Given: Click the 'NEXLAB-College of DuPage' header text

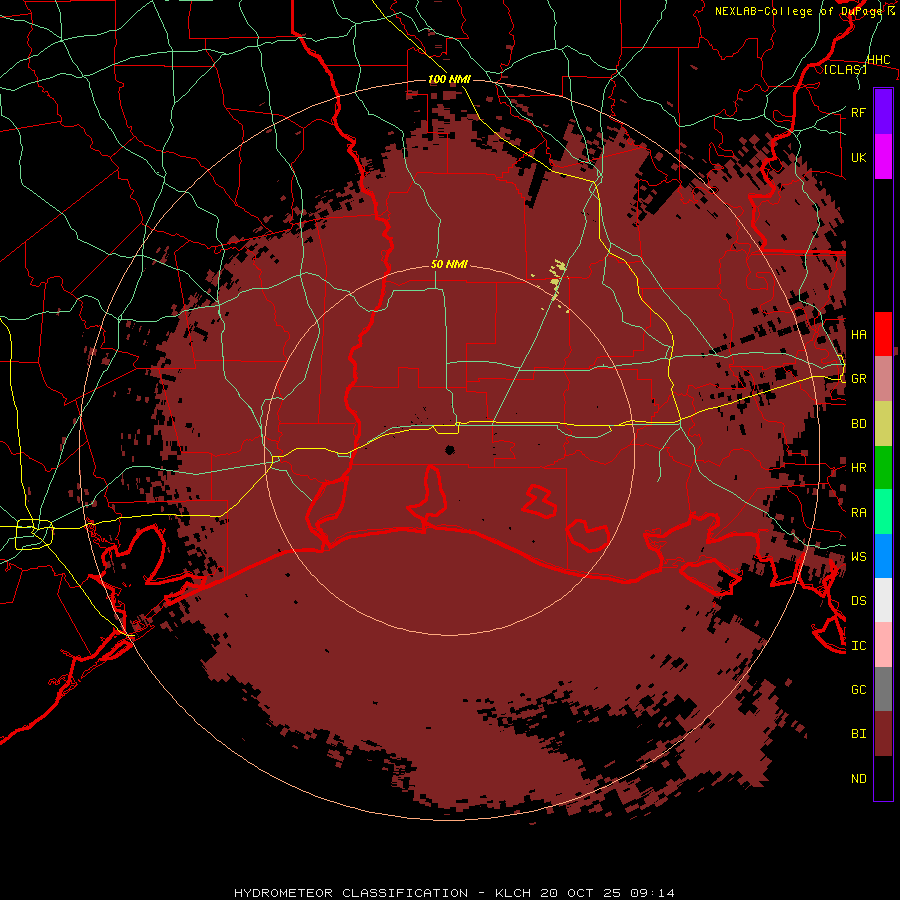Looking at the screenshot, I should click(800, 11).
